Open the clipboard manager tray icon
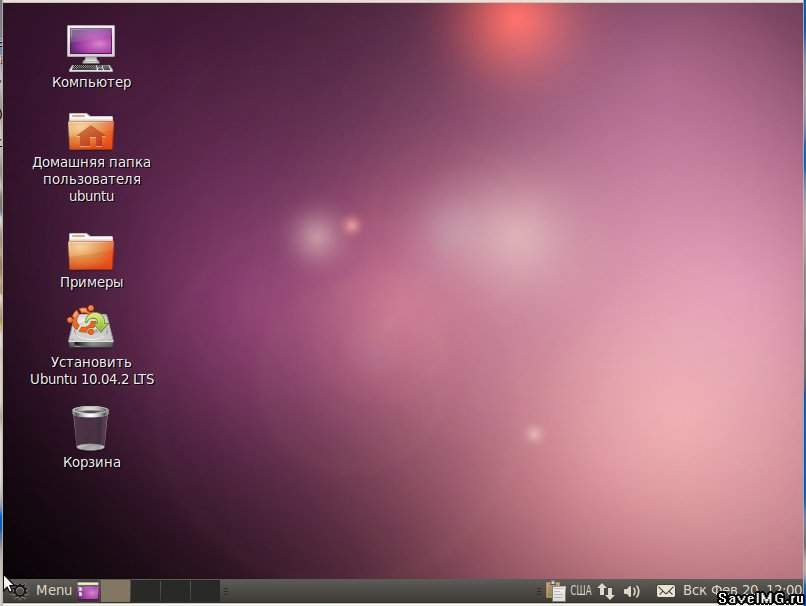The image size is (806, 606). pyautogui.click(x=555, y=591)
